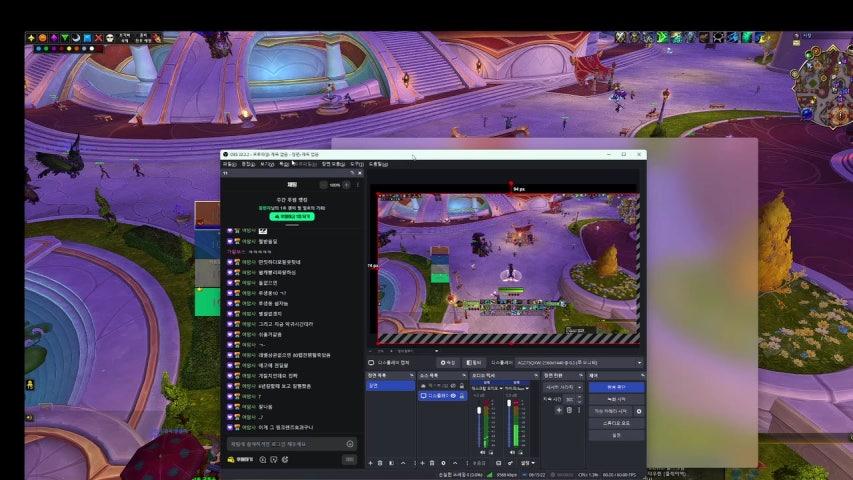Click the chat message input field
Image resolution: width=853 pixels, height=480 pixels.
[x=292, y=444]
